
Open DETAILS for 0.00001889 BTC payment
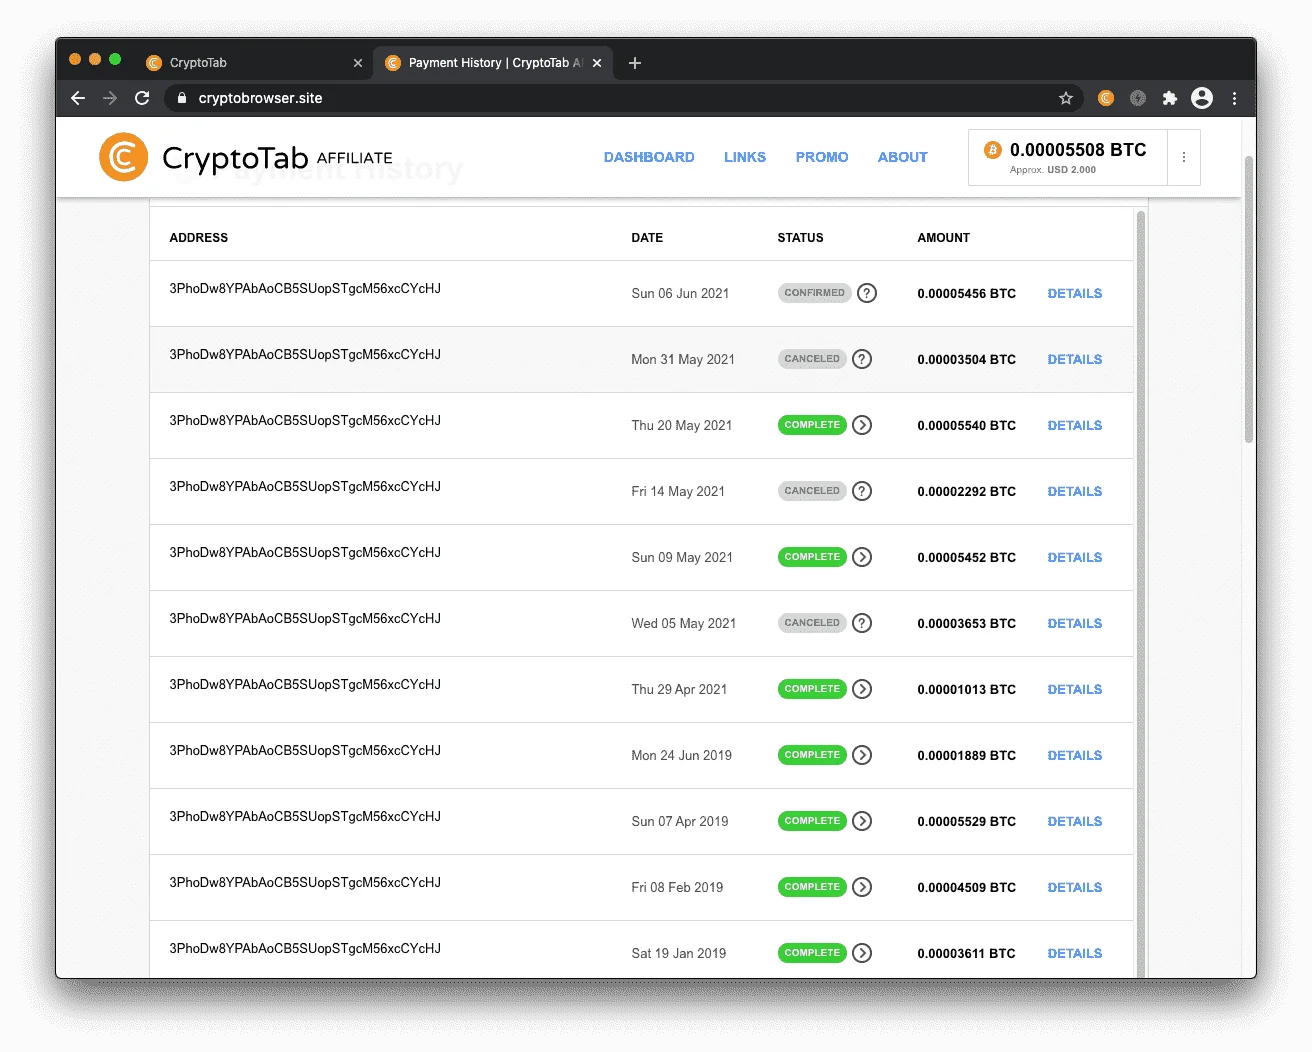coord(1075,755)
